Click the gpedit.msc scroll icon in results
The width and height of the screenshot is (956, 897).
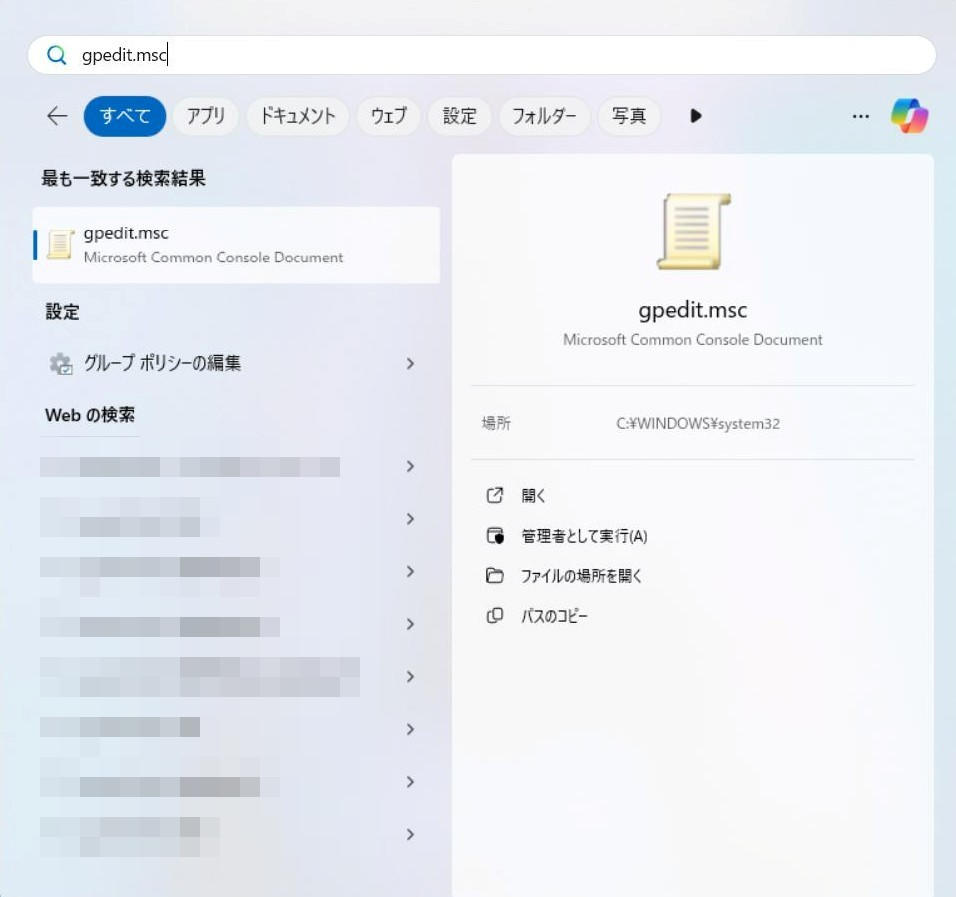pyautogui.click(x=60, y=245)
